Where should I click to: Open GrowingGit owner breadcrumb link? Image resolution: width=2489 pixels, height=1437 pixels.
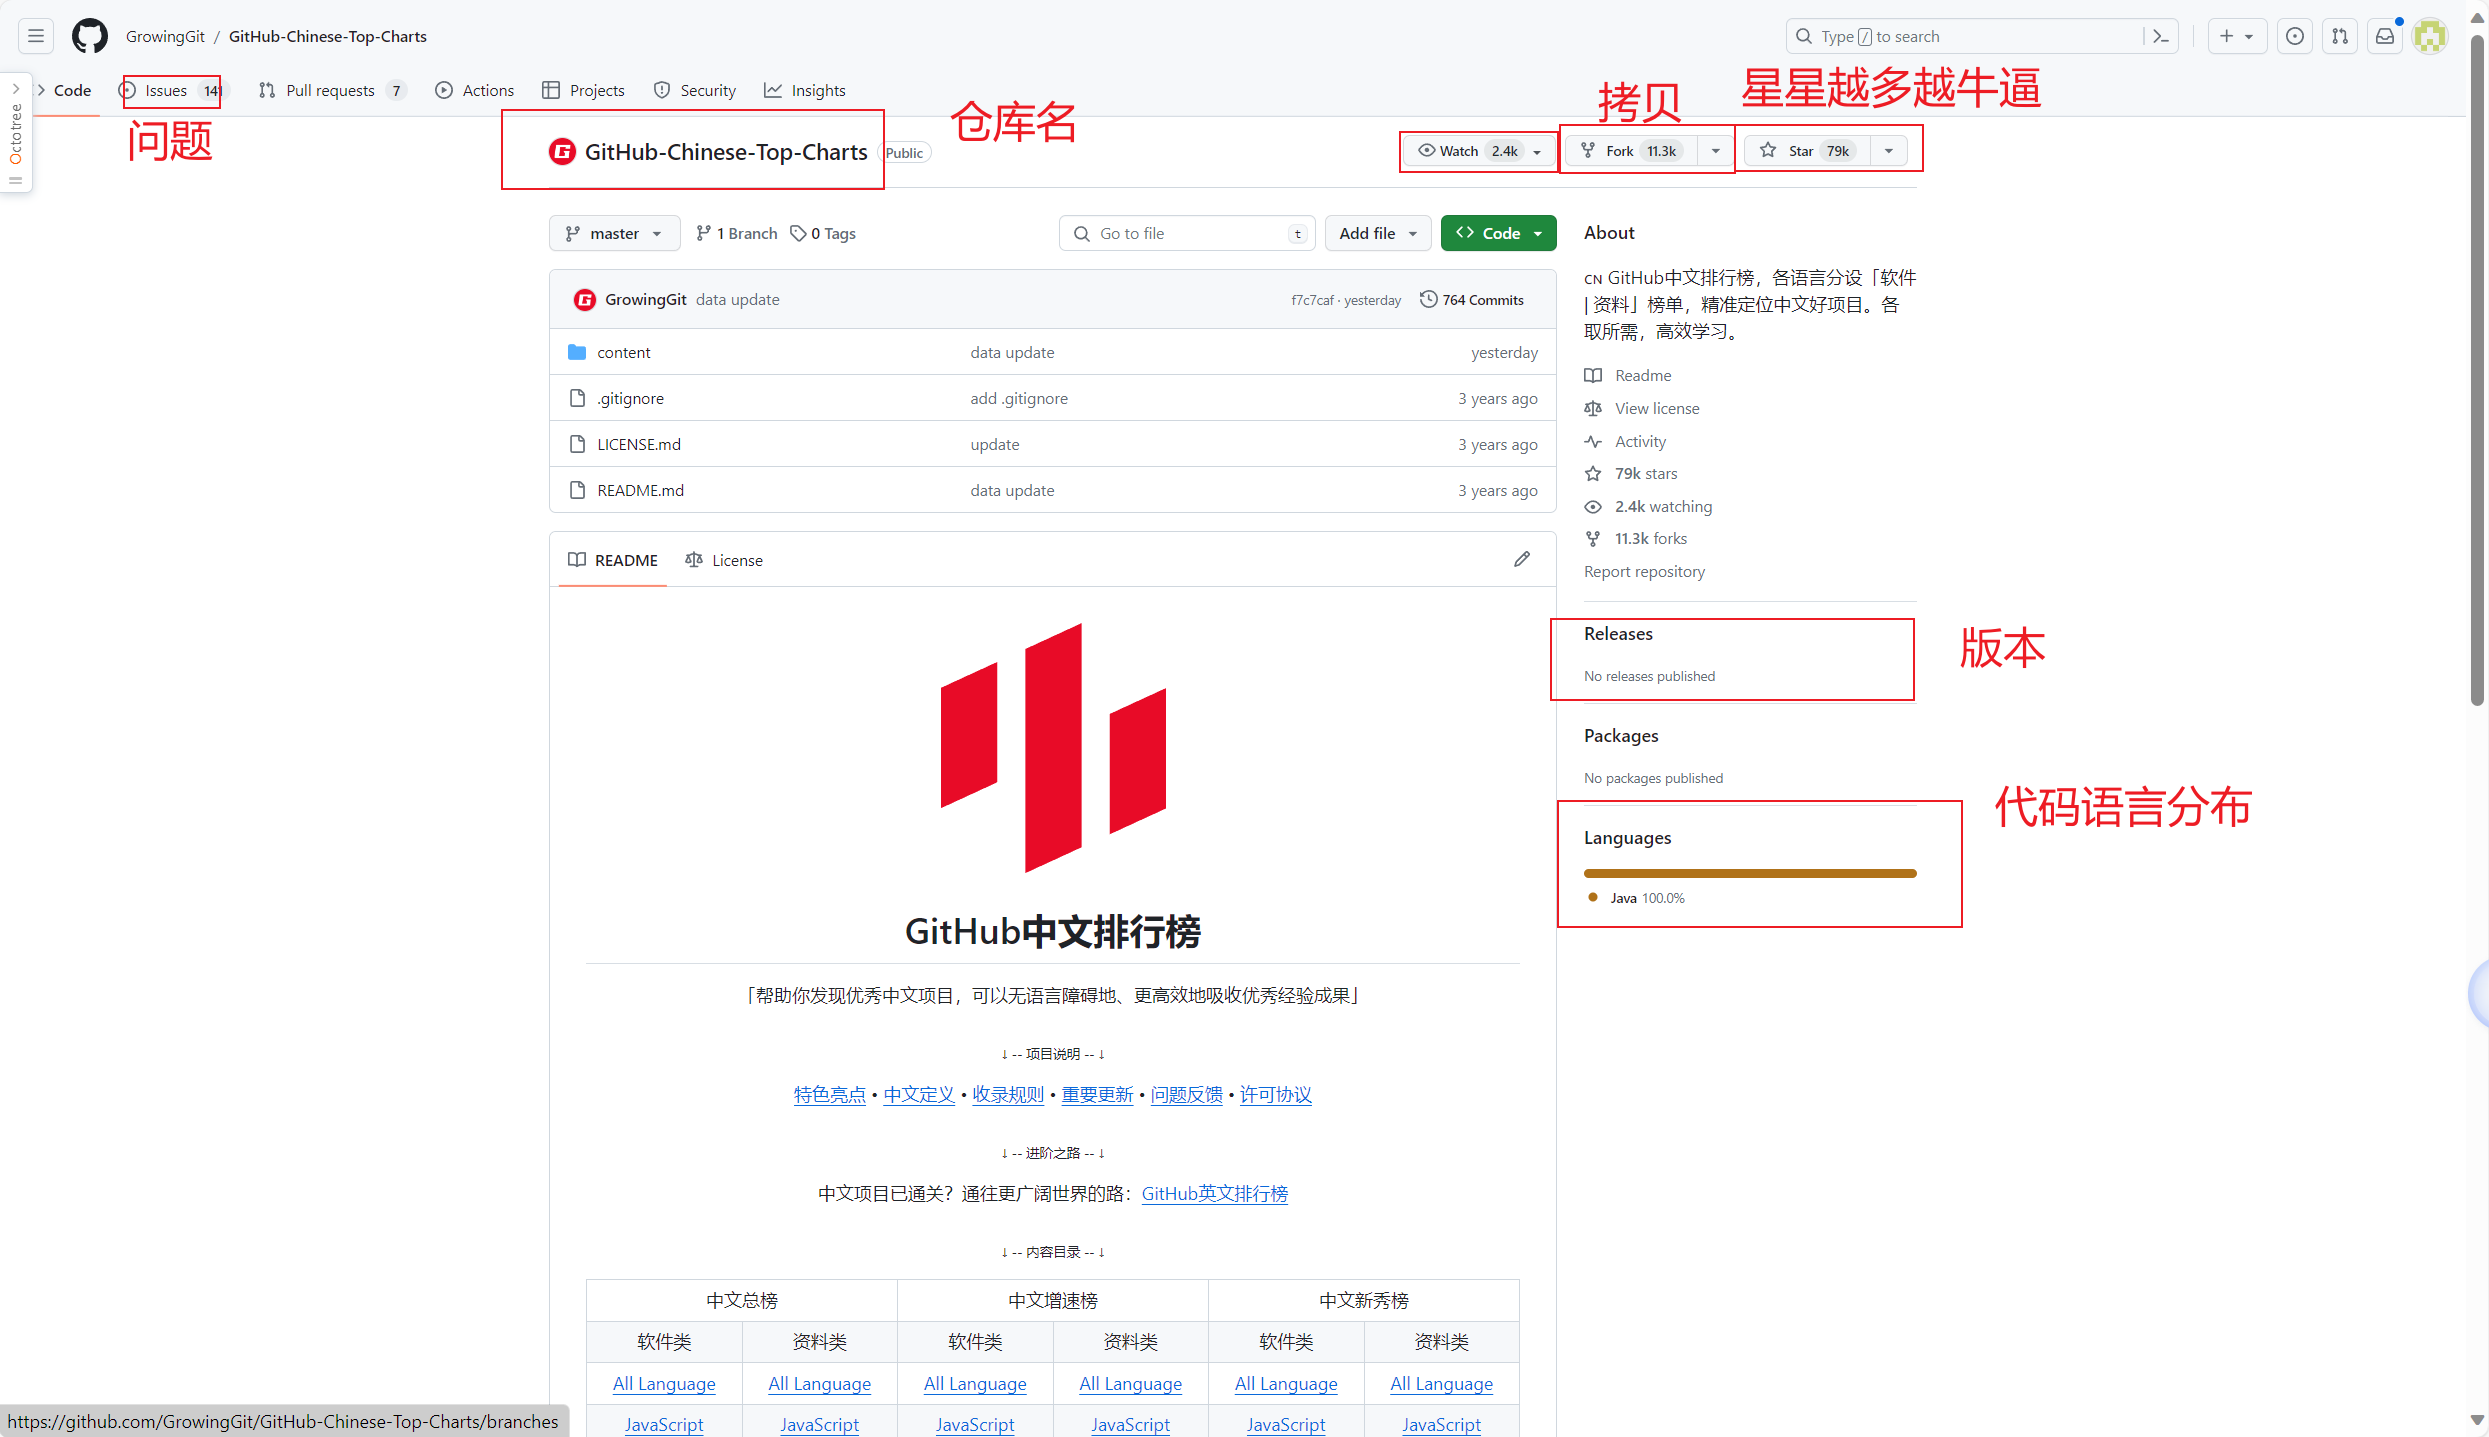pyautogui.click(x=165, y=36)
